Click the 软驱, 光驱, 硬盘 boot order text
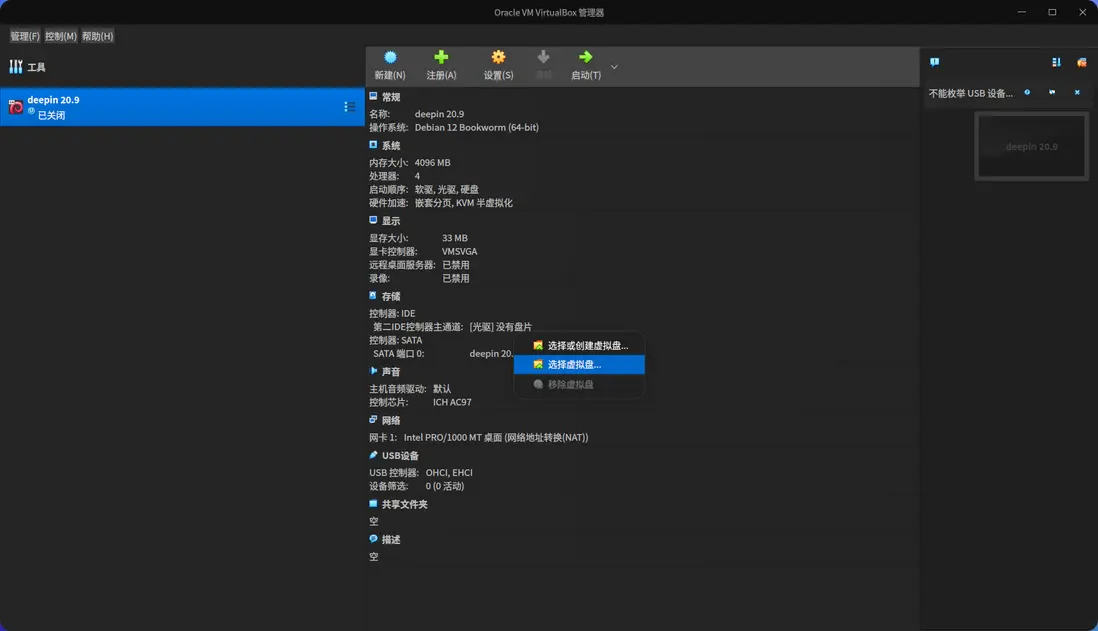Image resolution: width=1098 pixels, height=631 pixels. coord(447,190)
